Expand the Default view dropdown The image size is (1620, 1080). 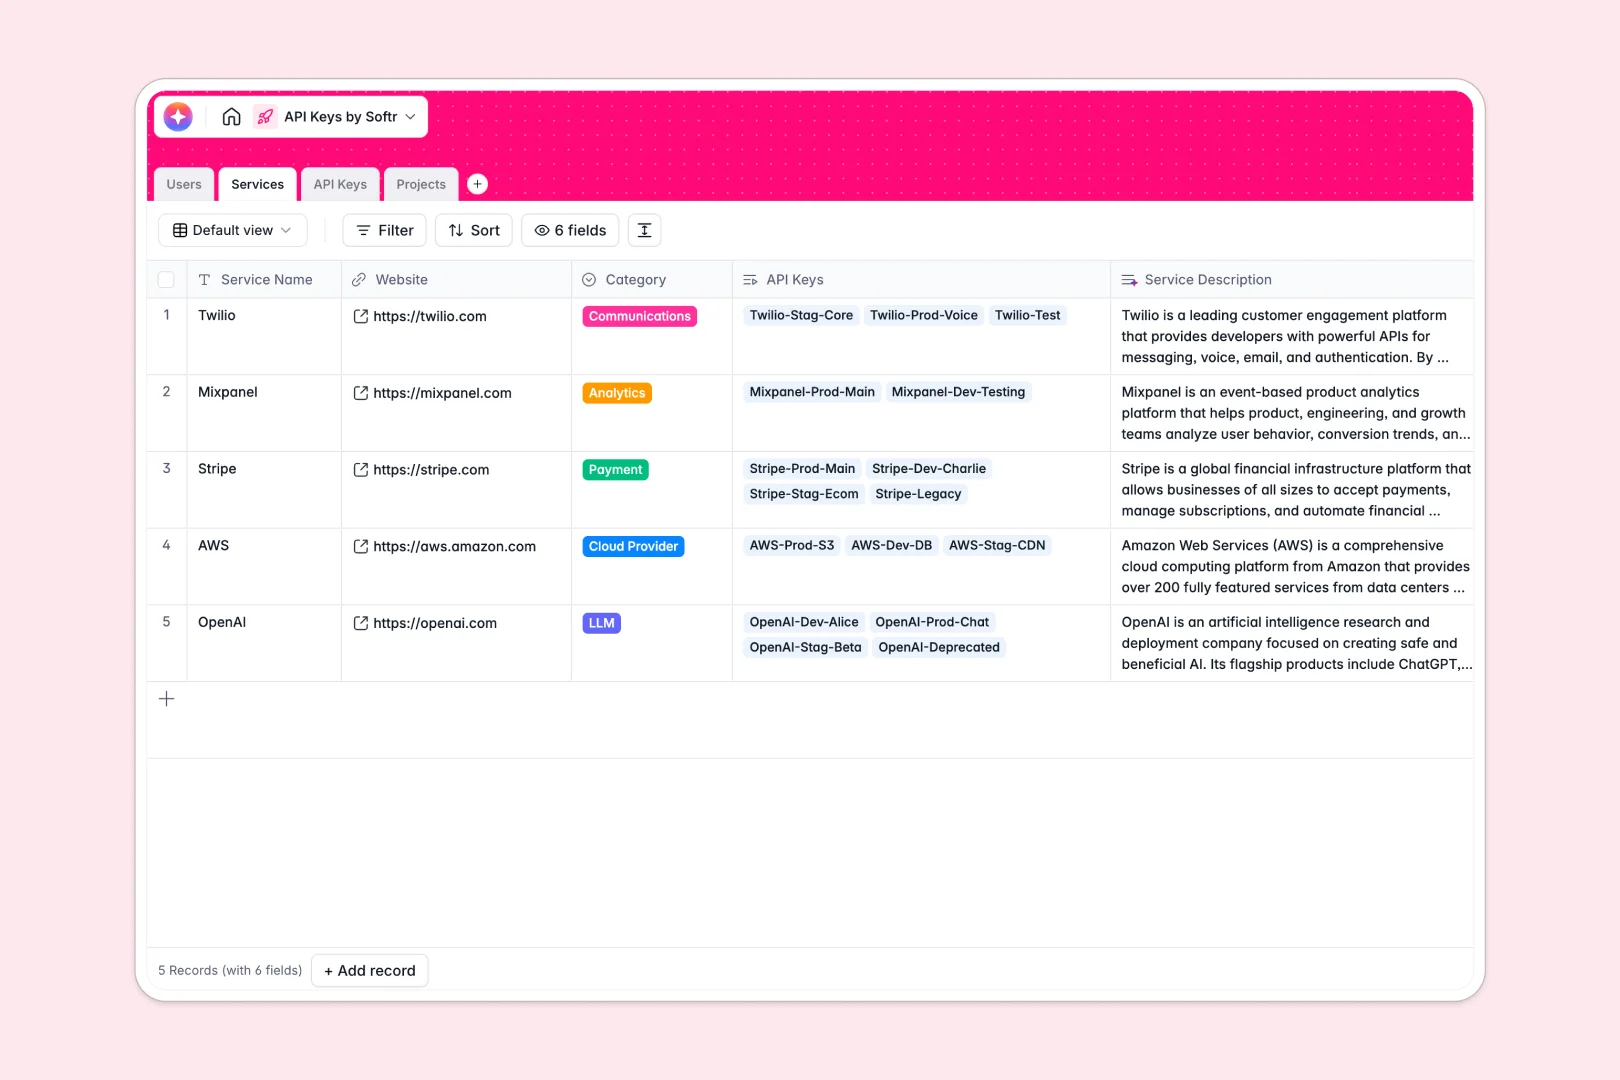pos(232,230)
